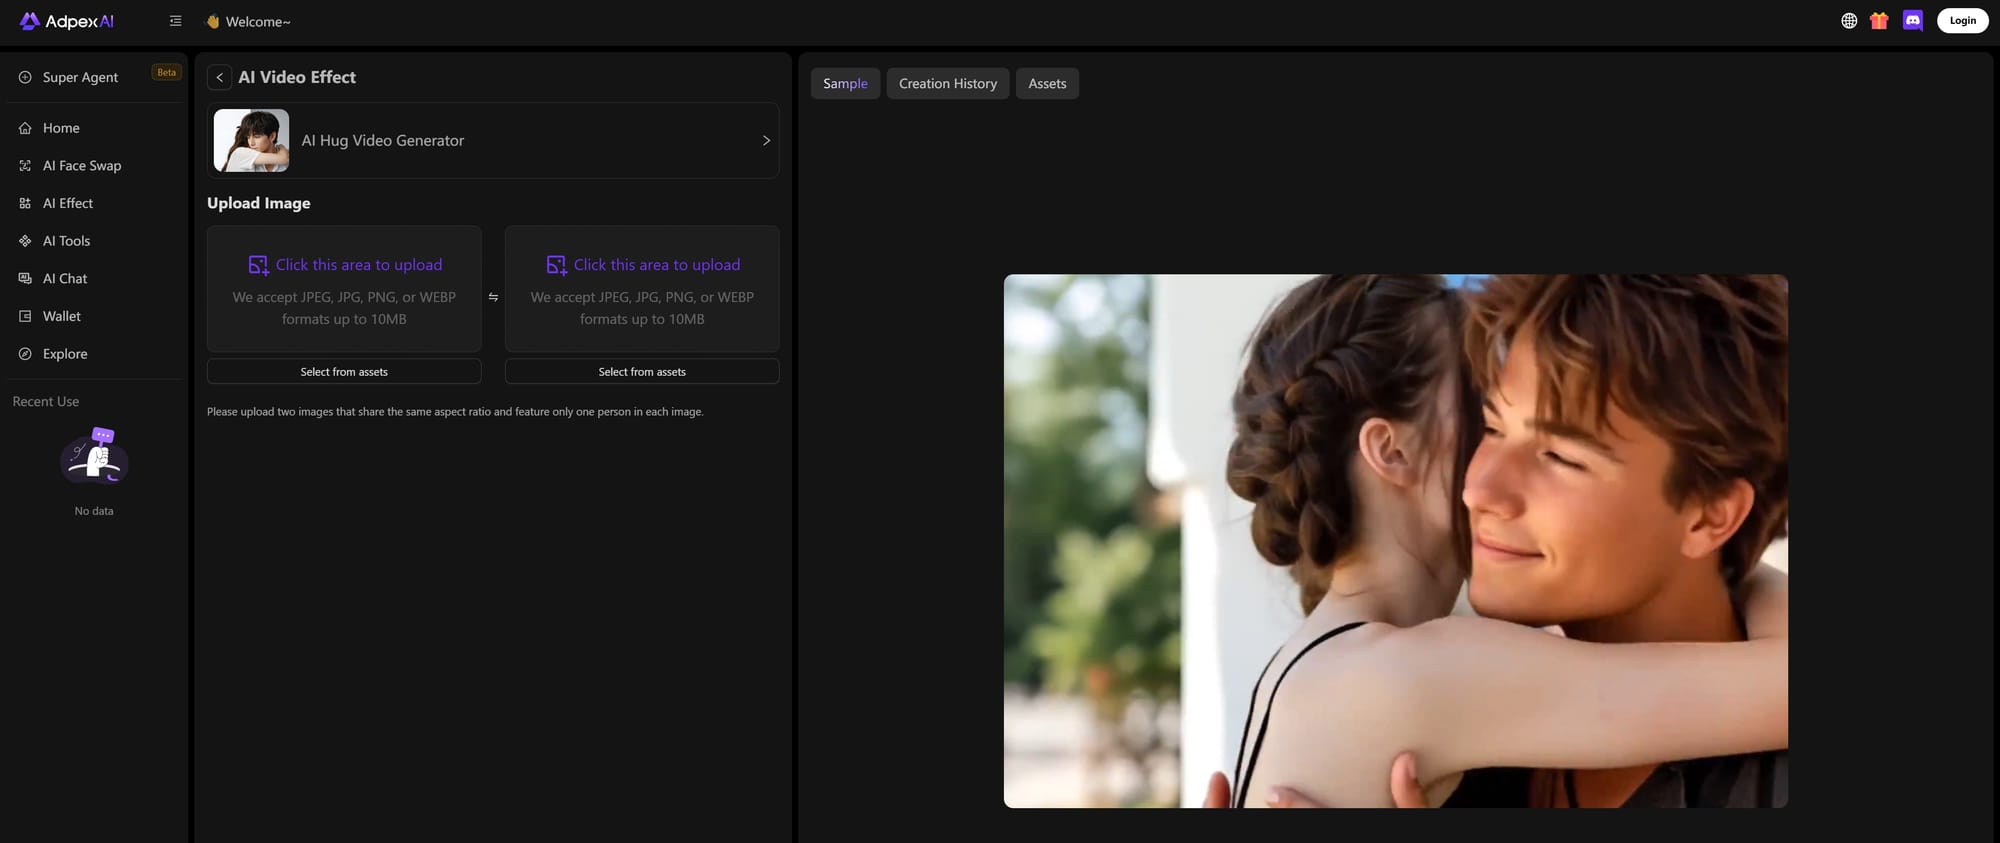The image size is (2000, 843).
Task: Click the AI Face Swap icon
Action: [25, 166]
